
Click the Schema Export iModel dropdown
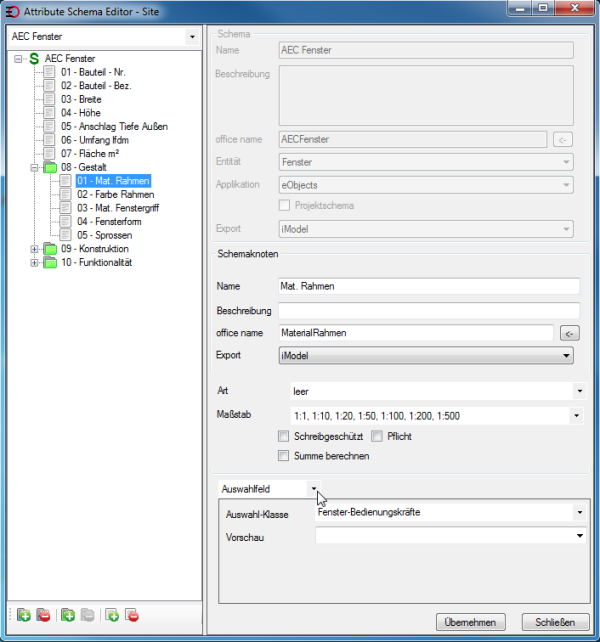click(x=426, y=229)
